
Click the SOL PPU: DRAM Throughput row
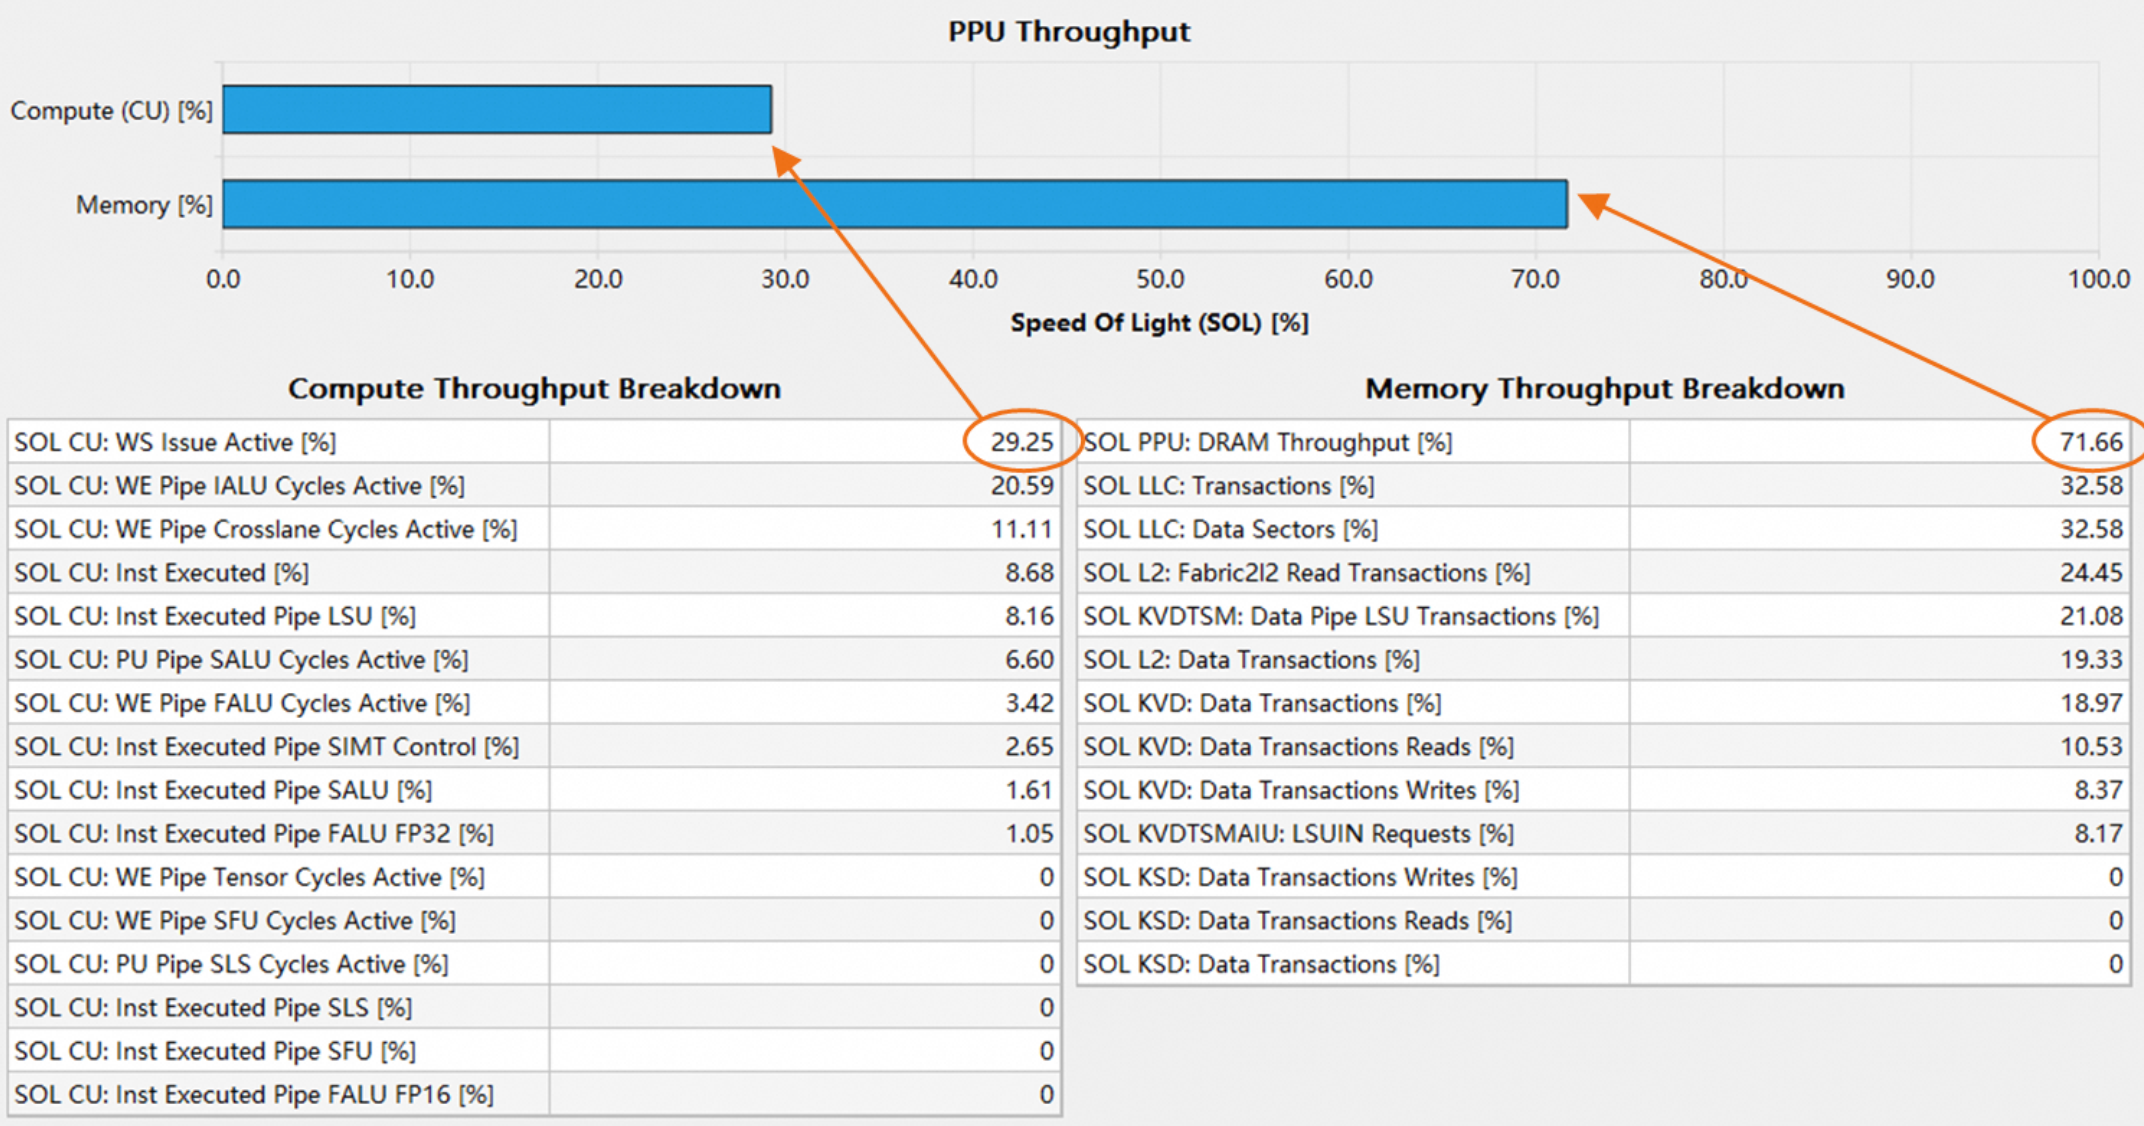tap(1267, 442)
